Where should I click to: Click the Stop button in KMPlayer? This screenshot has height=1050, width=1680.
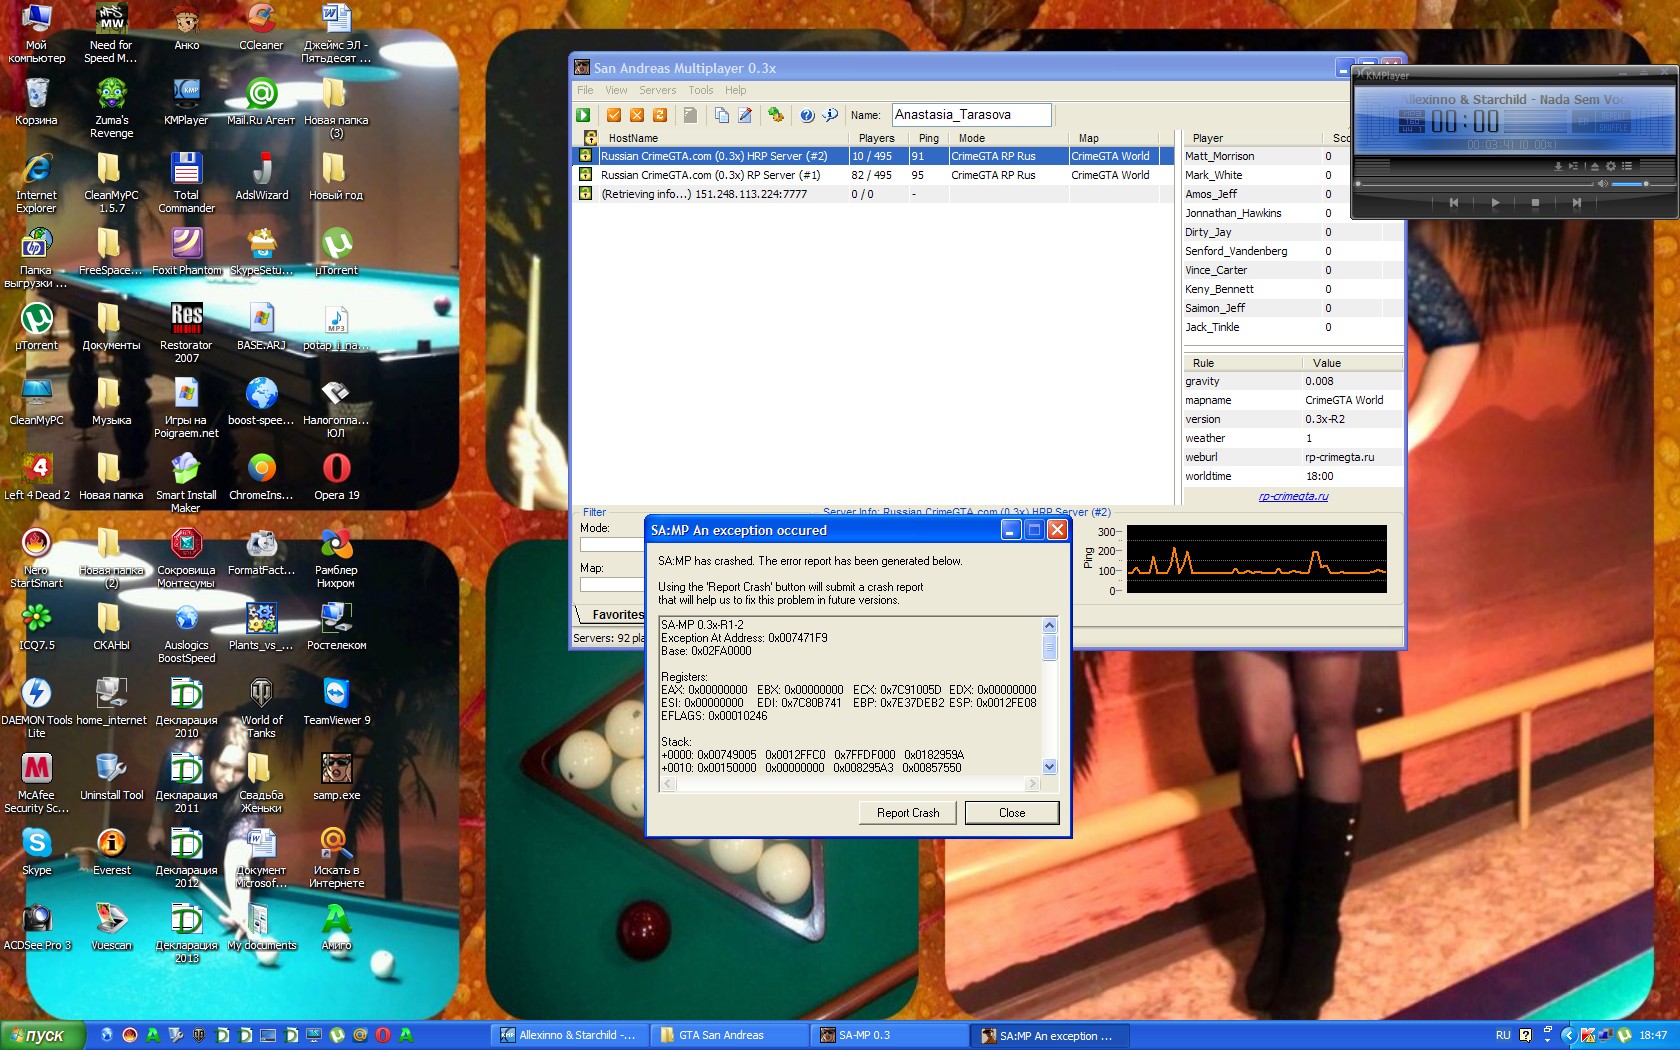pos(1535,203)
